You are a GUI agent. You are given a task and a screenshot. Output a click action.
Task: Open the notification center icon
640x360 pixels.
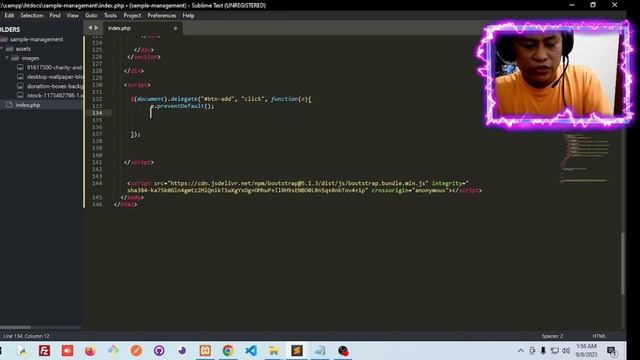click(x=611, y=351)
